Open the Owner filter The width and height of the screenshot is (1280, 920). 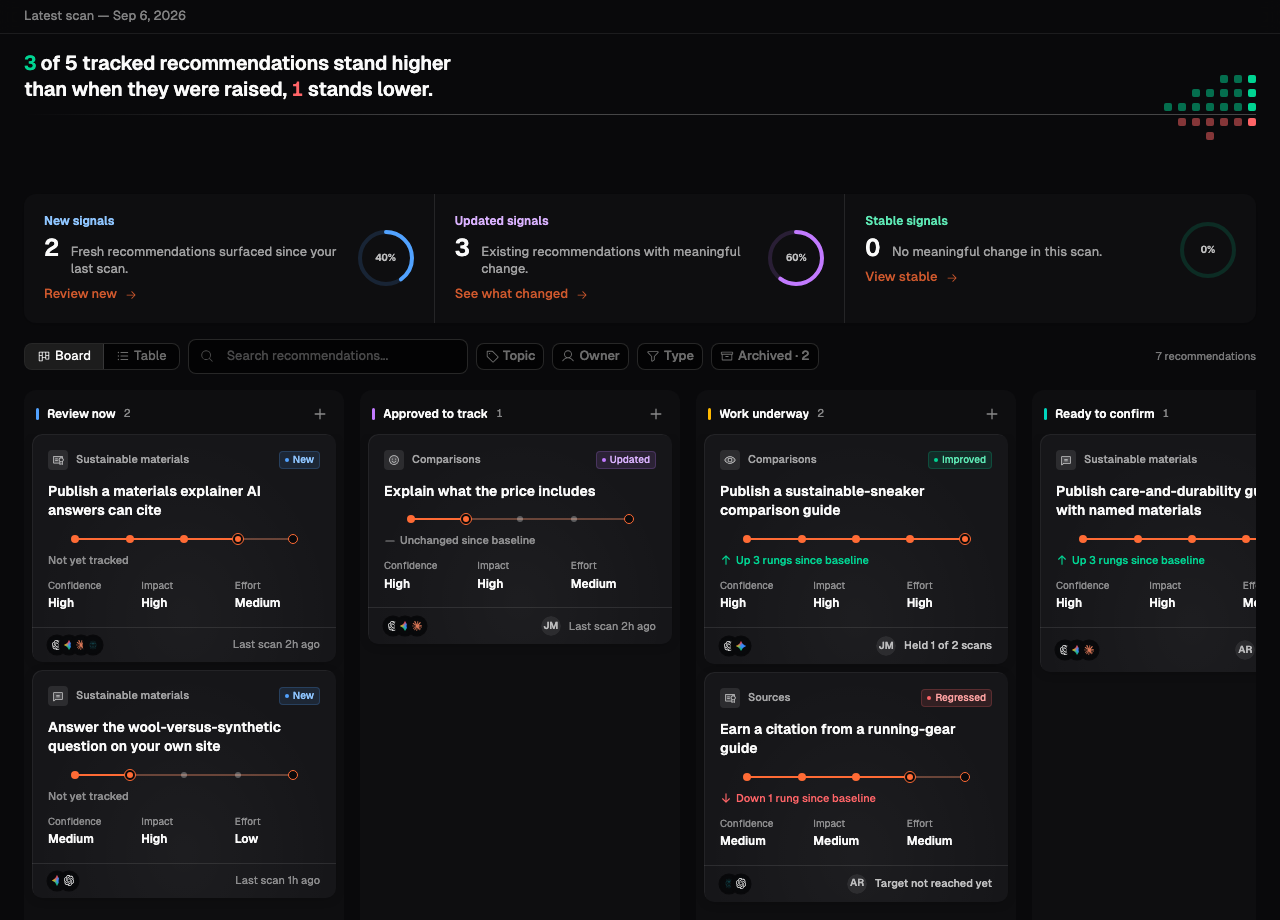tap(590, 356)
